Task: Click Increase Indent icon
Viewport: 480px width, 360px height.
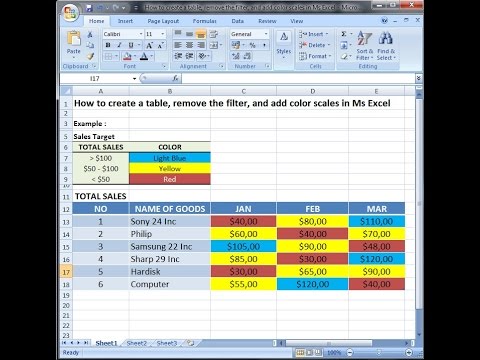Action: click(189, 56)
